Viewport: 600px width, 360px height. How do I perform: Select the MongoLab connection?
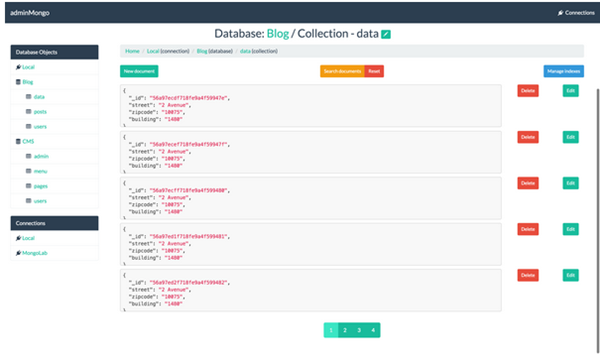(34, 253)
